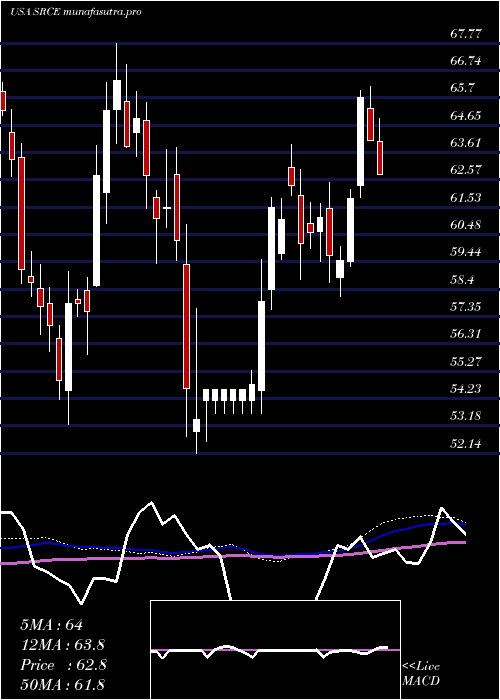Click the 57.35 price axis label
Screen dimensions: 500x700
(466, 307)
